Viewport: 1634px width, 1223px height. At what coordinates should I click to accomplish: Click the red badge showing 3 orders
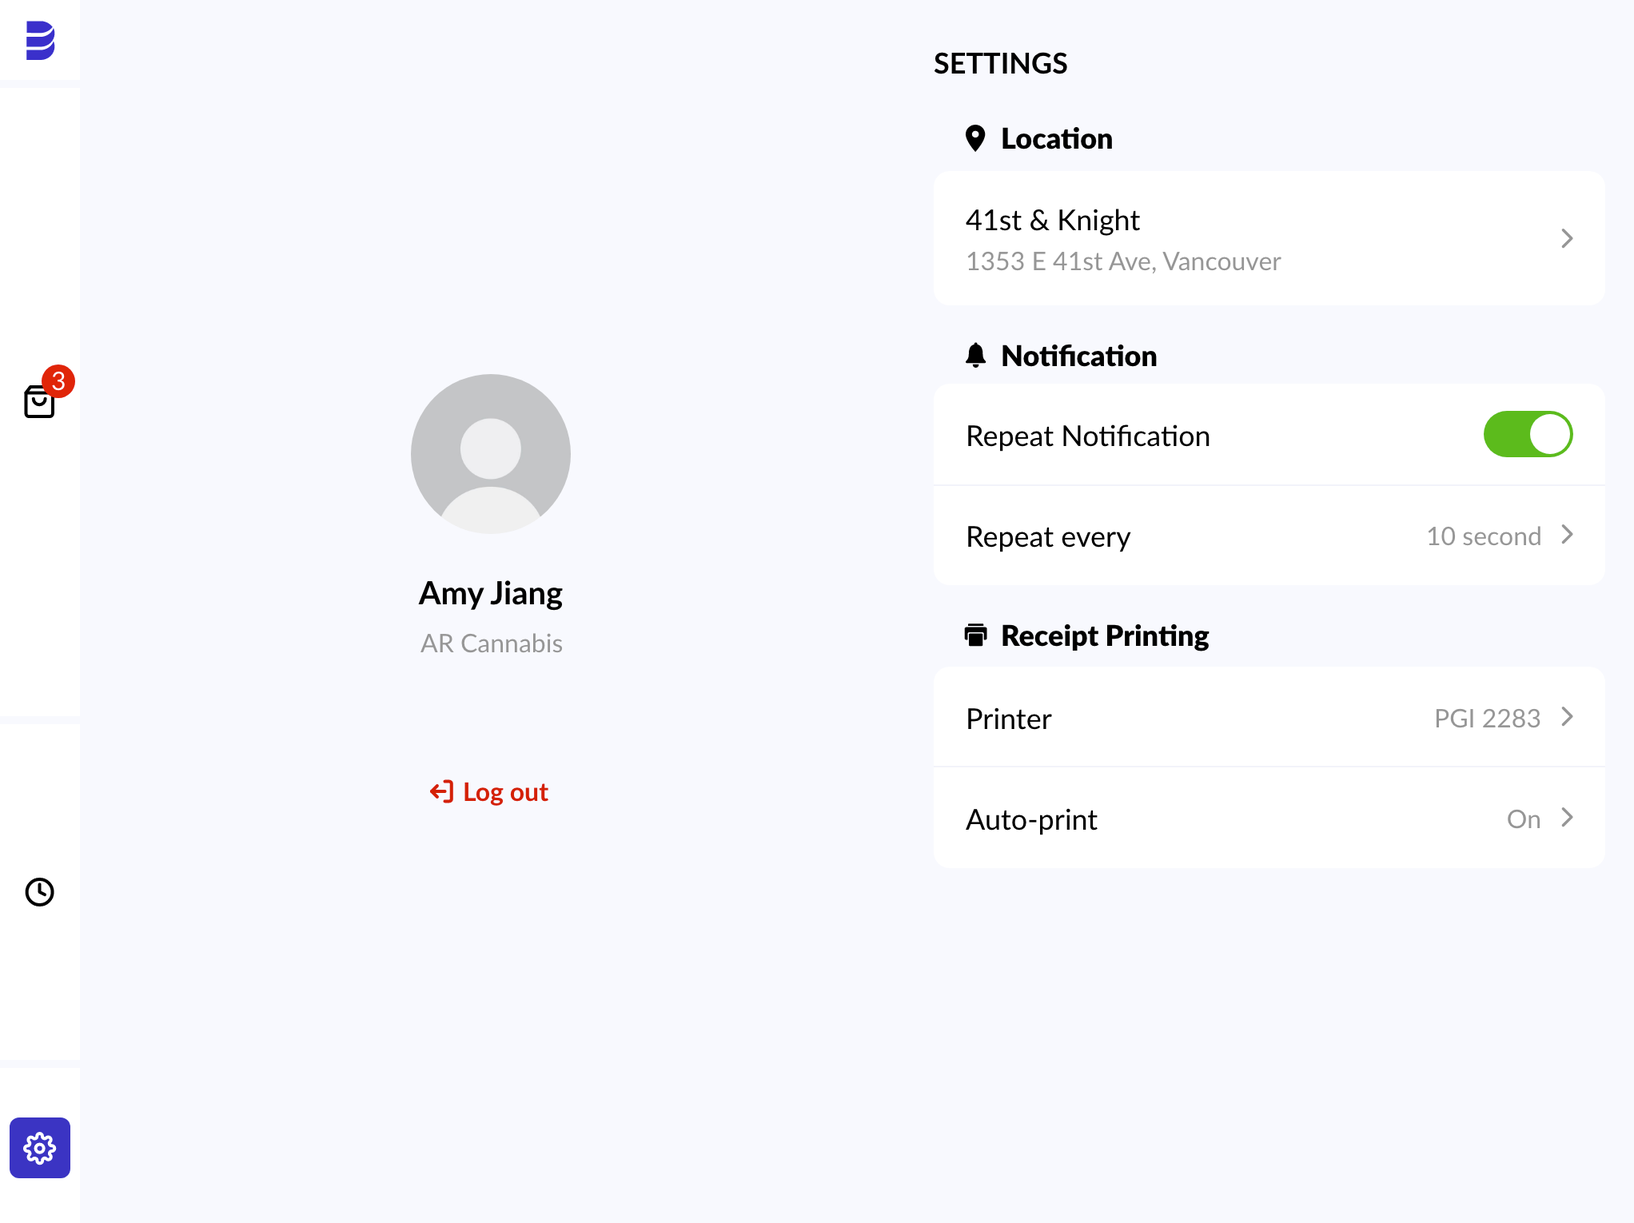click(59, 381)
